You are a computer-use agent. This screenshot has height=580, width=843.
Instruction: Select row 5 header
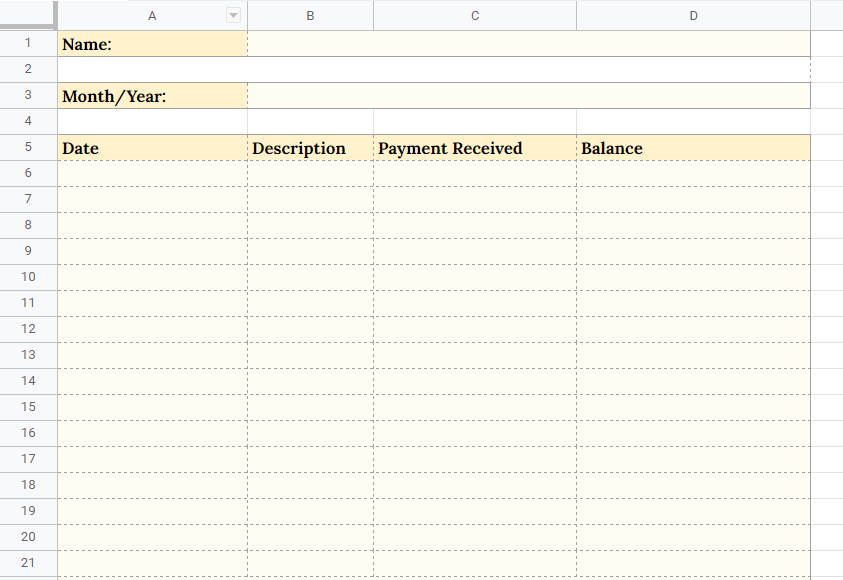pos(28,147)
